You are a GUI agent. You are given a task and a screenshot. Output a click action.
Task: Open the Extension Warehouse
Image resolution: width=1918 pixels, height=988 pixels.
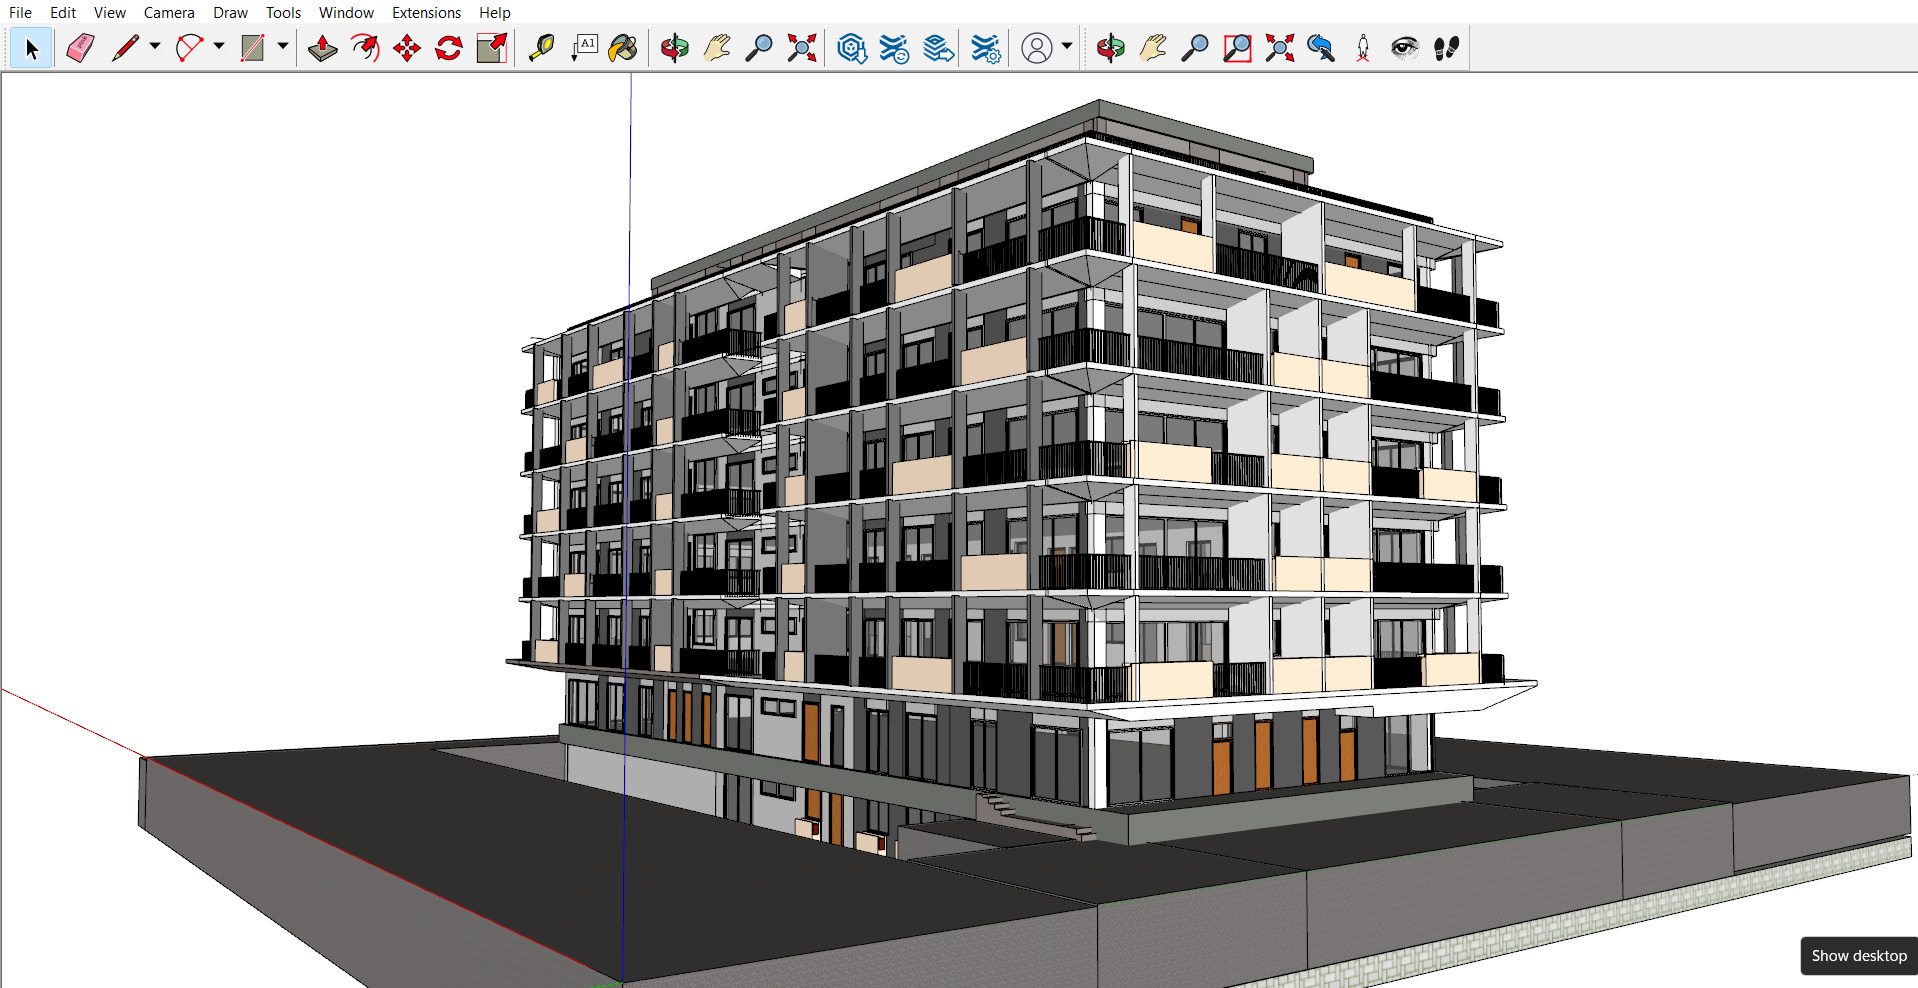(894, 48)
